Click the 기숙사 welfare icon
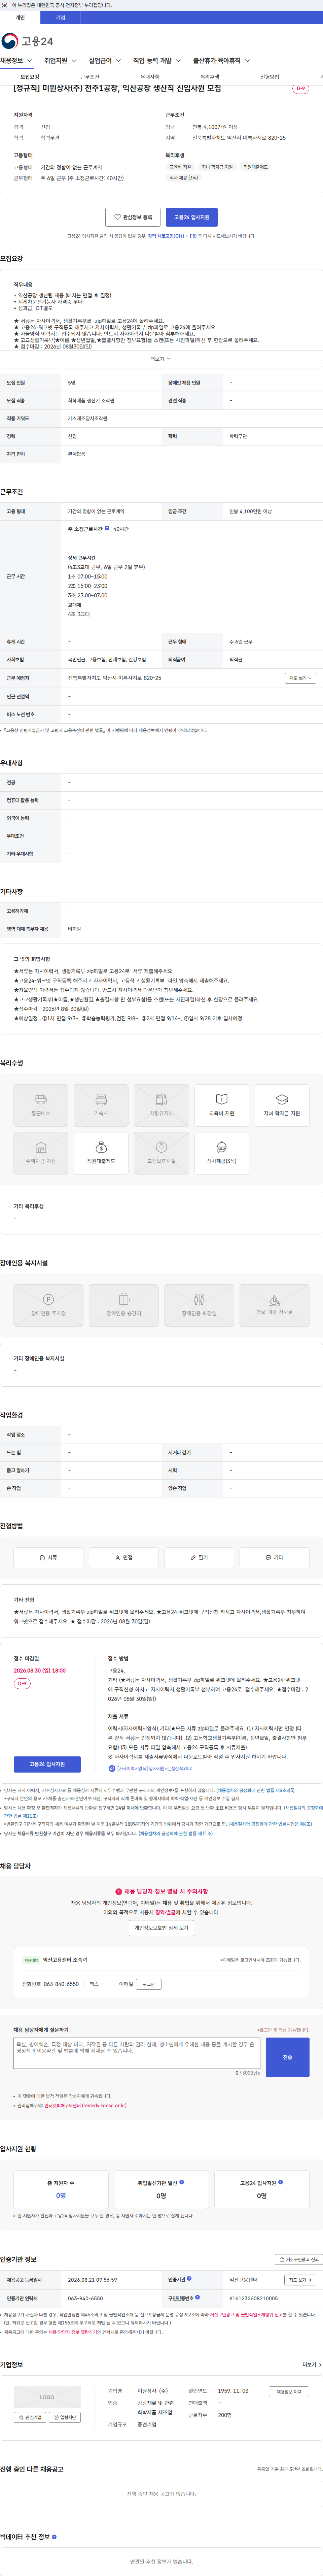The image size is (323, 2576). coord(101,1105)
